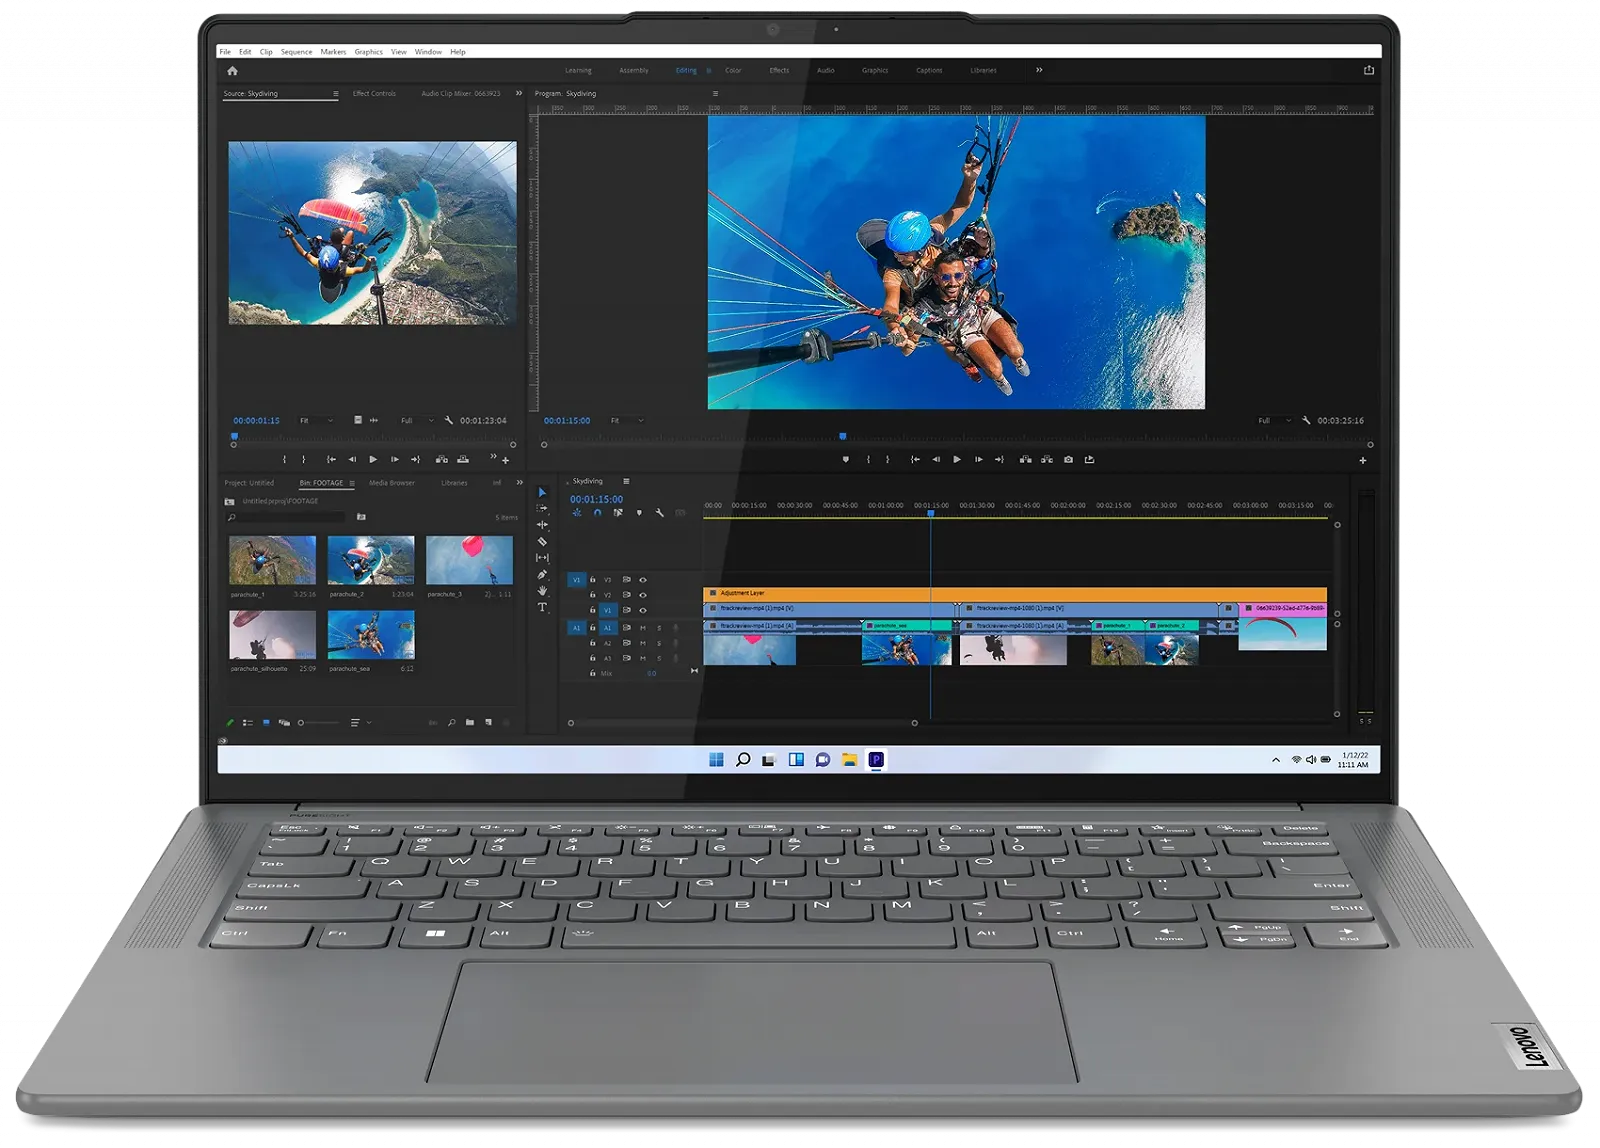
Task: Toggle the eye icon to hide track V2
Action: point(643,595)
